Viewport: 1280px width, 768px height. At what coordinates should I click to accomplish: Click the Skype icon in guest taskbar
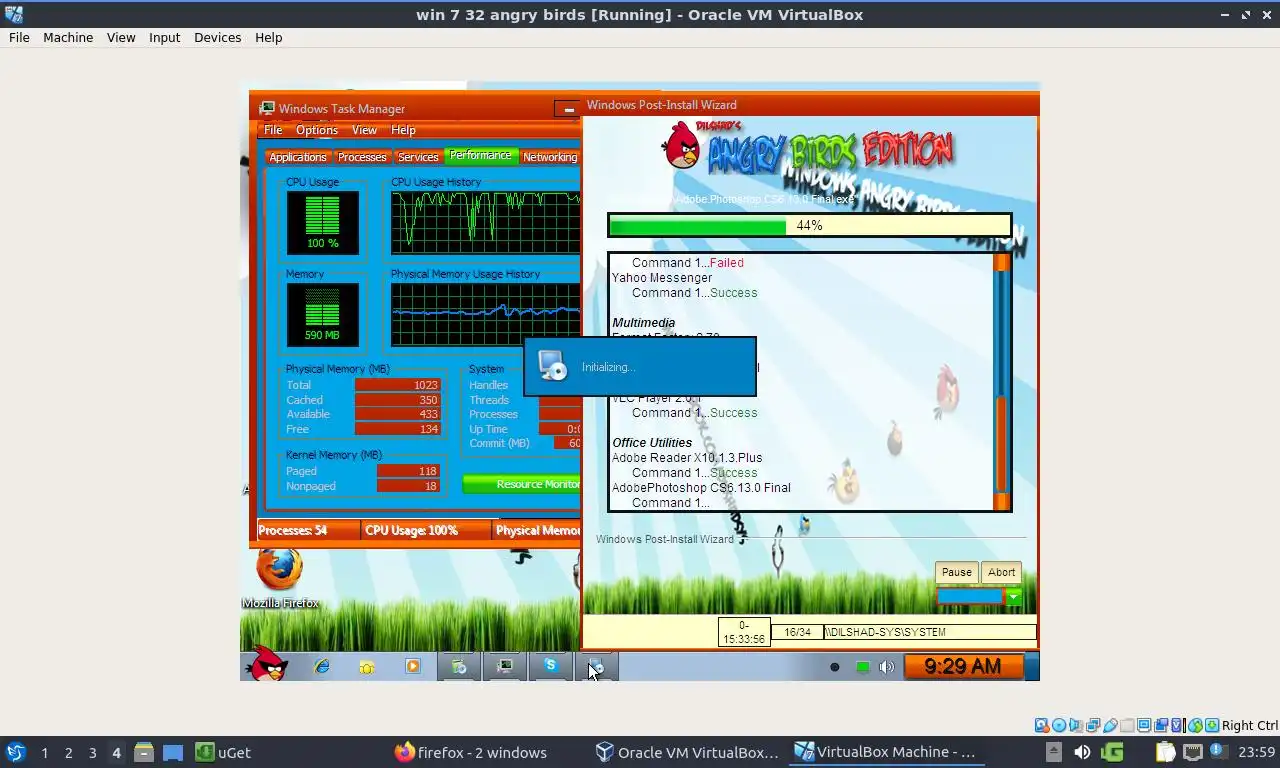[550, 666]
